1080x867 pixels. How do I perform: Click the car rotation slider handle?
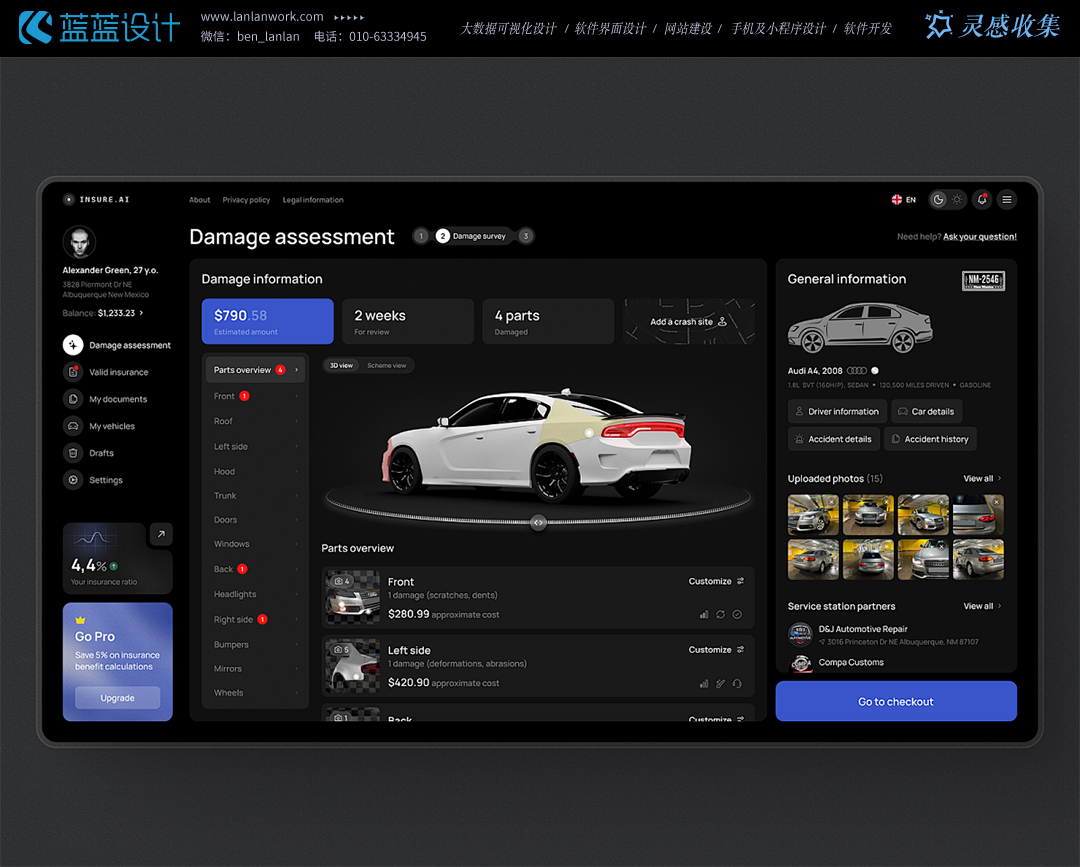click(538, 522)
